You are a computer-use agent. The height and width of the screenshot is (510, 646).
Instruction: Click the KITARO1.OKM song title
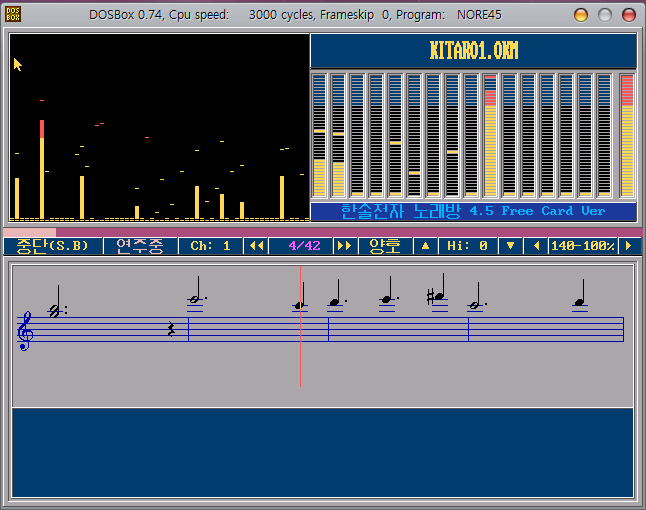(474, 50)
